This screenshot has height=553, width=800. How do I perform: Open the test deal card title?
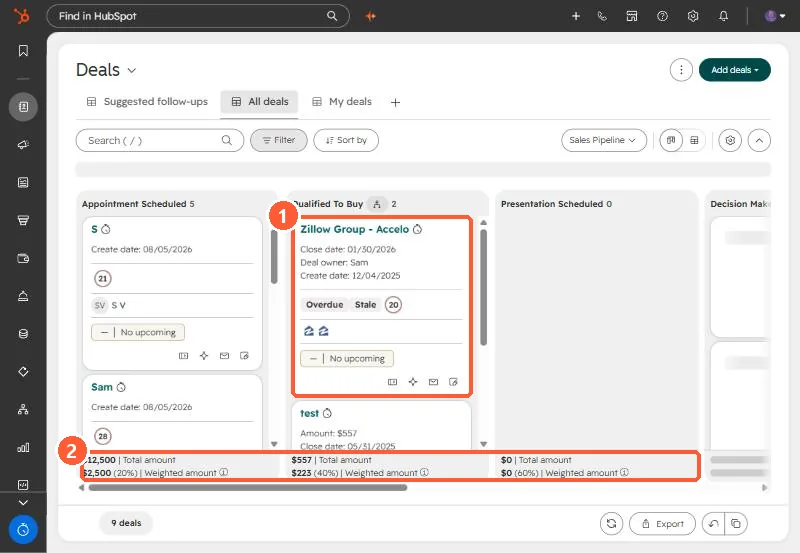[309, 413]
